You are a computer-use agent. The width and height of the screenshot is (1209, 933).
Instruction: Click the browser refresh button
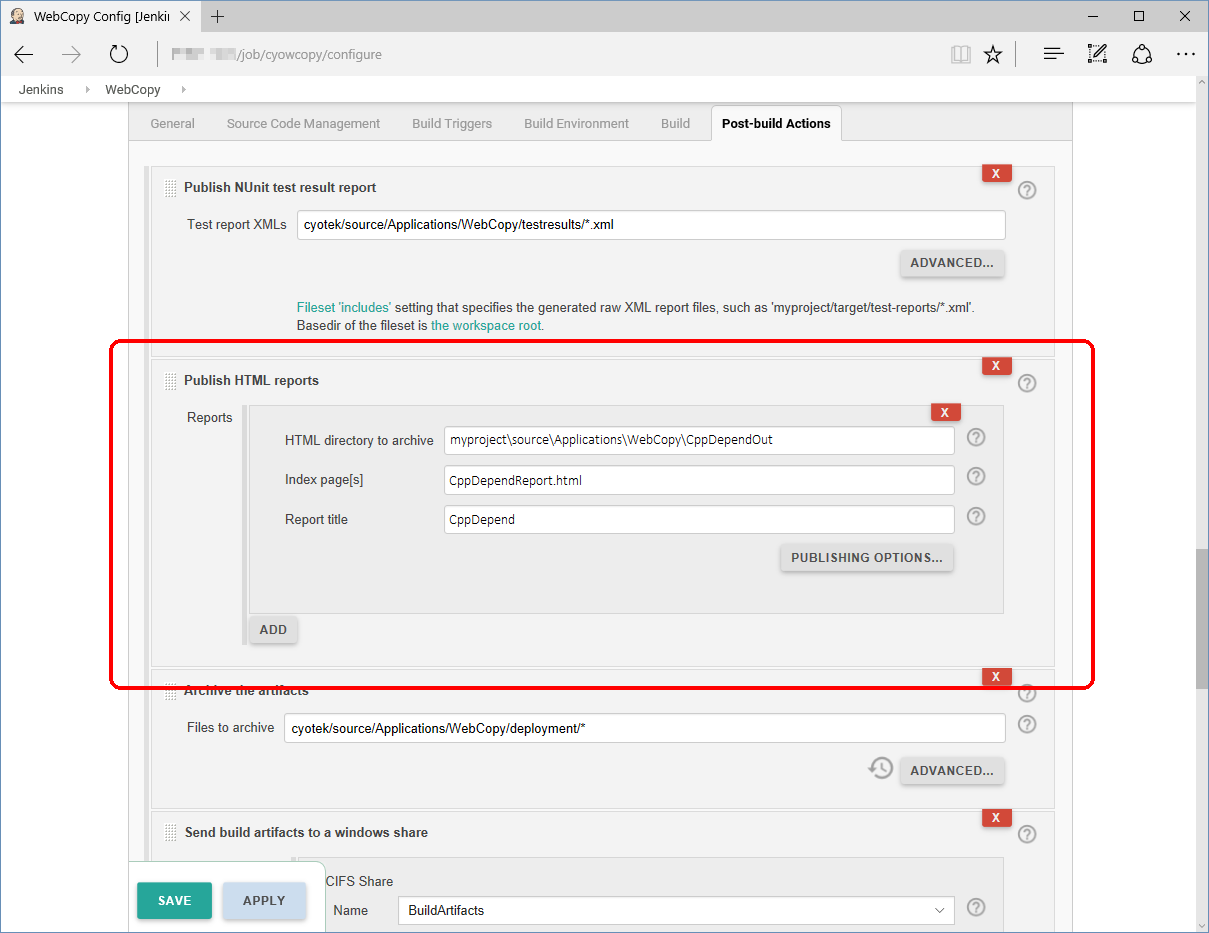point(119,55)
